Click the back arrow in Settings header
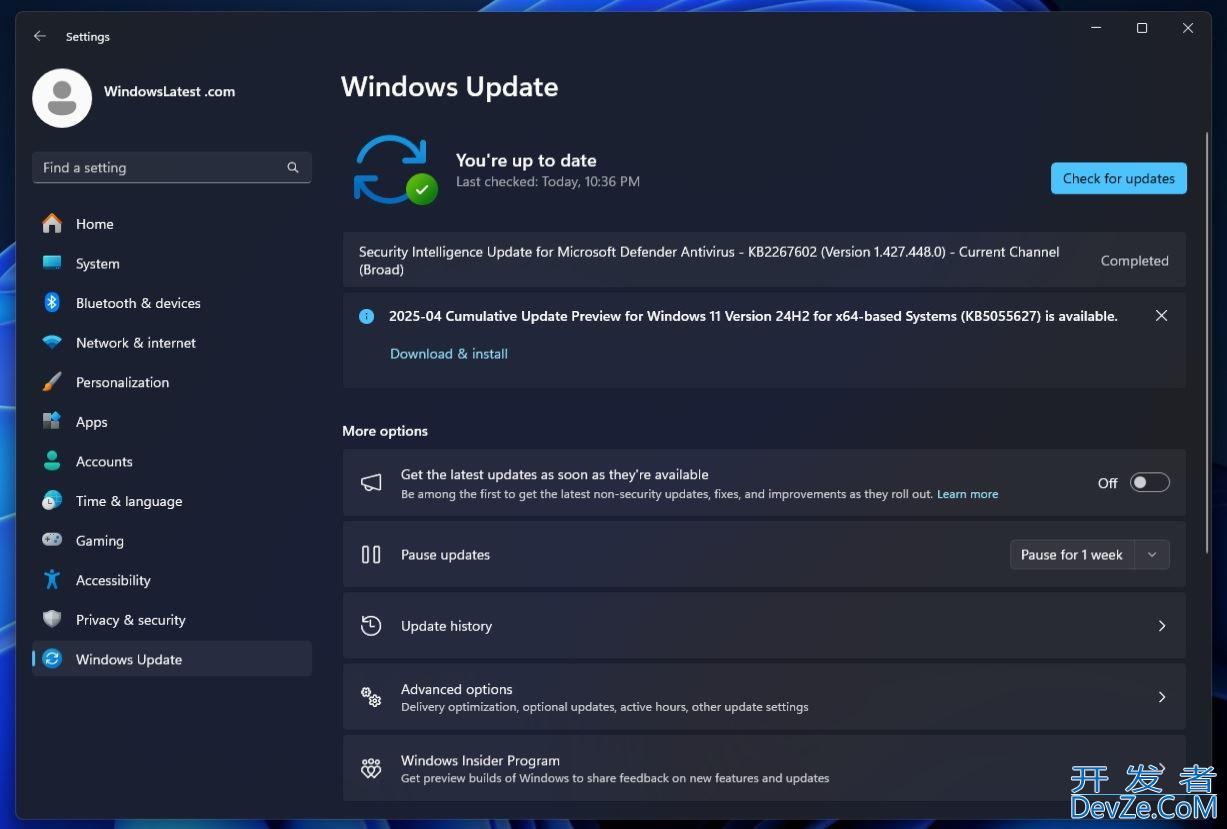The height and width of the screenshot is (829, 1227). pyautogui.click(x=40, y=36)
